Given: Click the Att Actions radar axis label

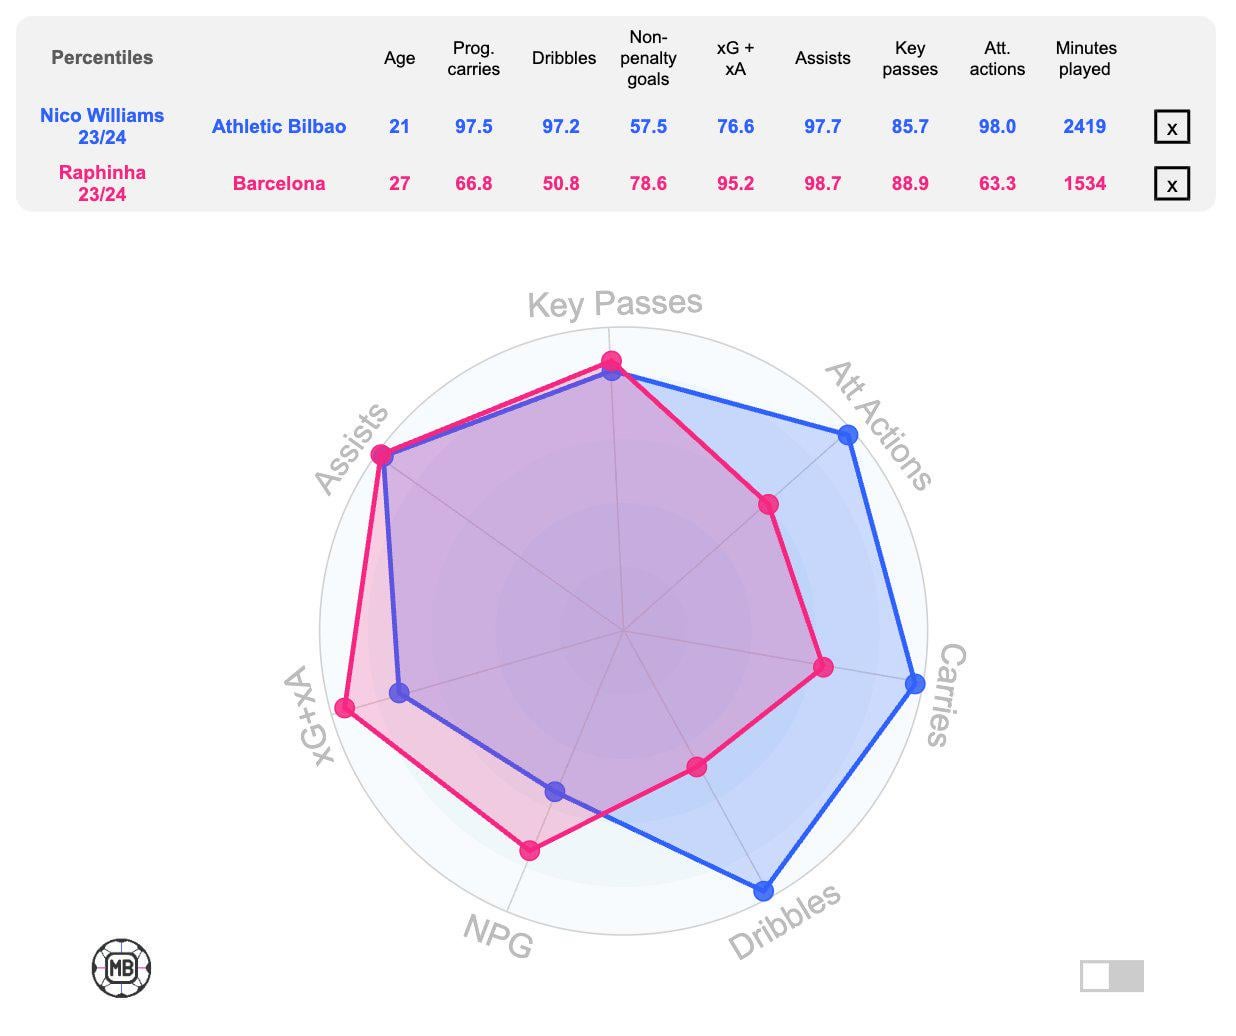Looking at the screenshot, I should 878,426.
